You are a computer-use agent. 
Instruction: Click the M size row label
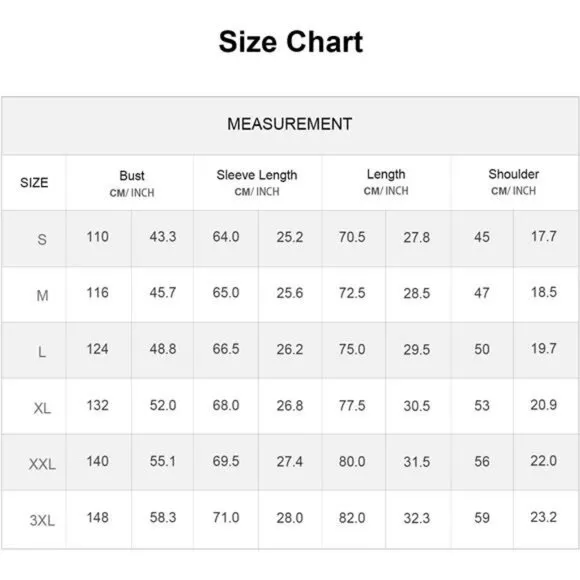point(42,295)
